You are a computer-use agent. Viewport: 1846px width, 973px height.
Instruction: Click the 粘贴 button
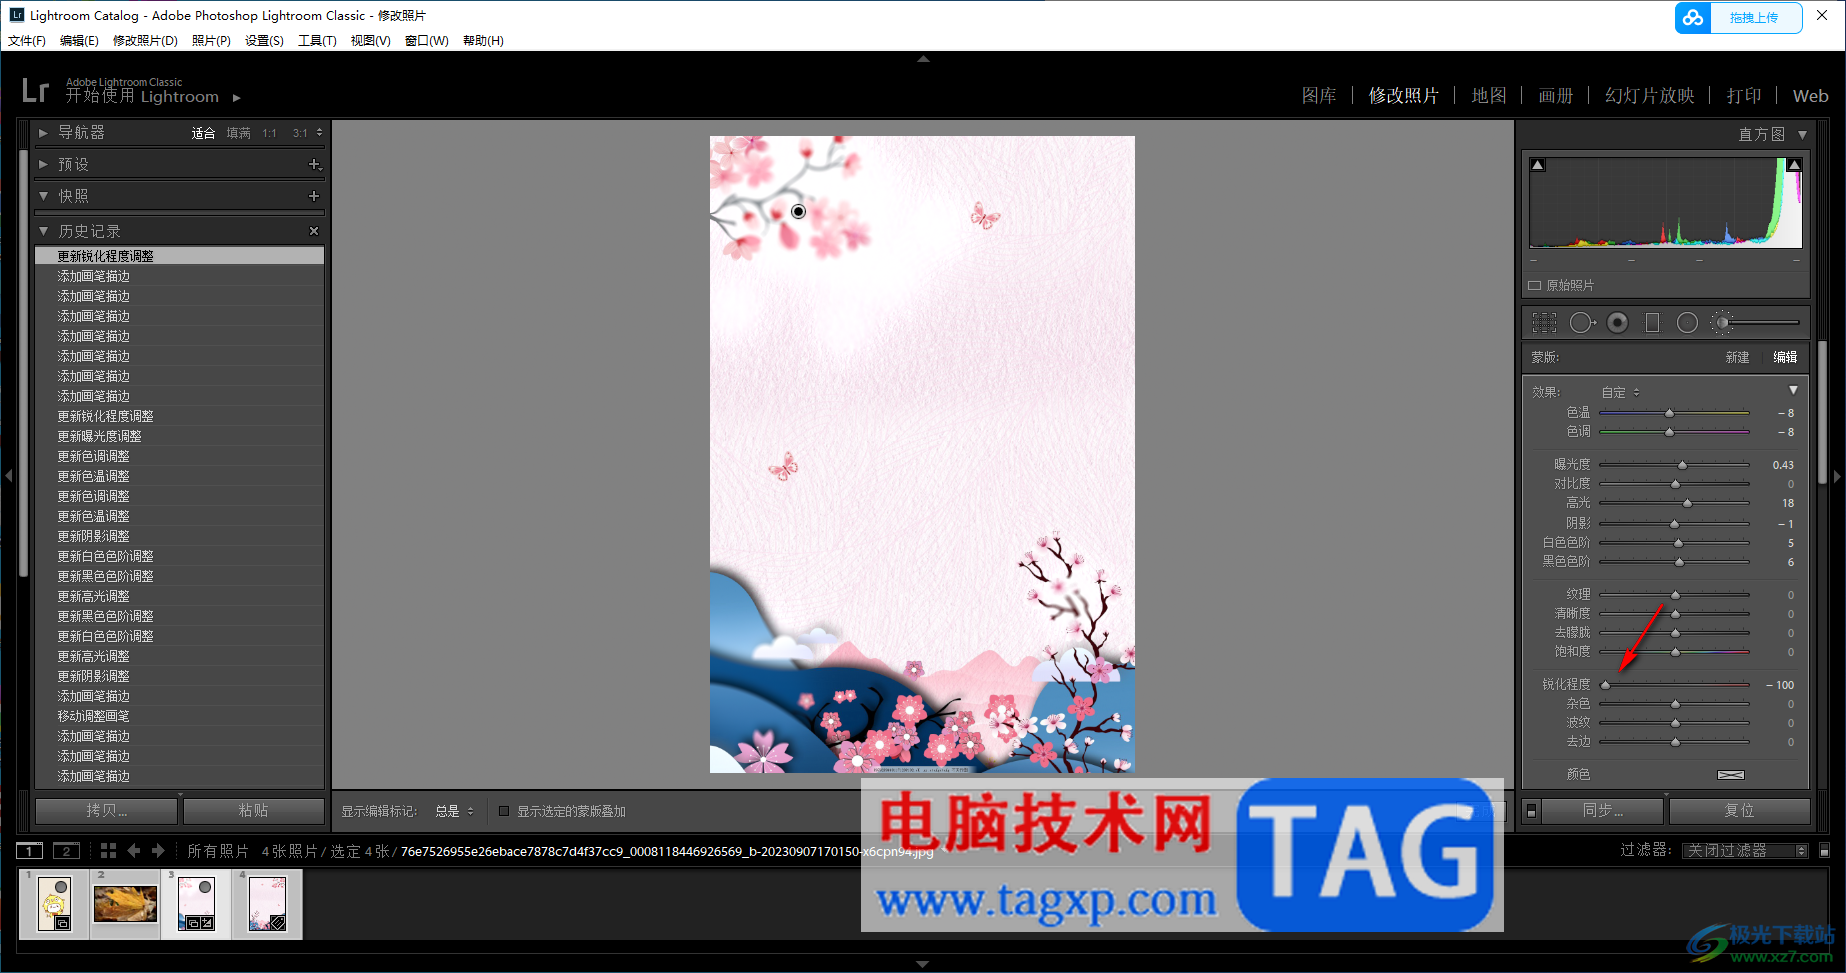click(254, 811)
